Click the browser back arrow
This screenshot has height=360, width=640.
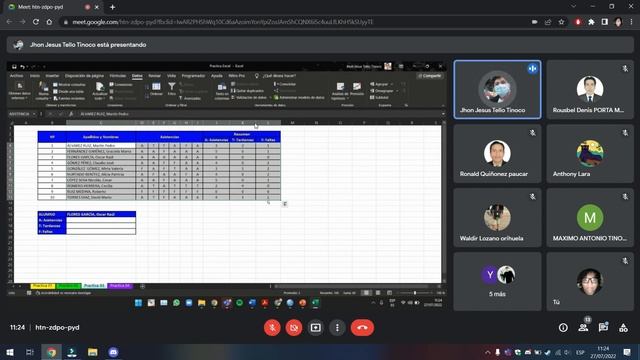[9, 22]
